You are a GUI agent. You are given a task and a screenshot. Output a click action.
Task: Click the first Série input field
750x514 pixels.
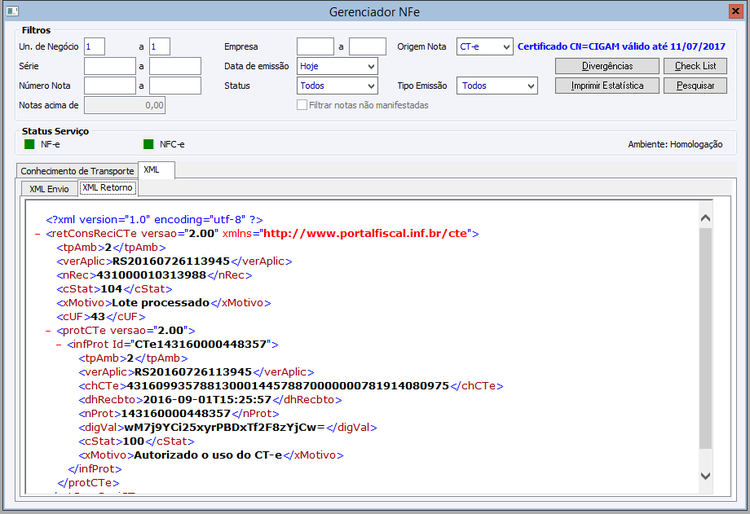coord(110,66)
